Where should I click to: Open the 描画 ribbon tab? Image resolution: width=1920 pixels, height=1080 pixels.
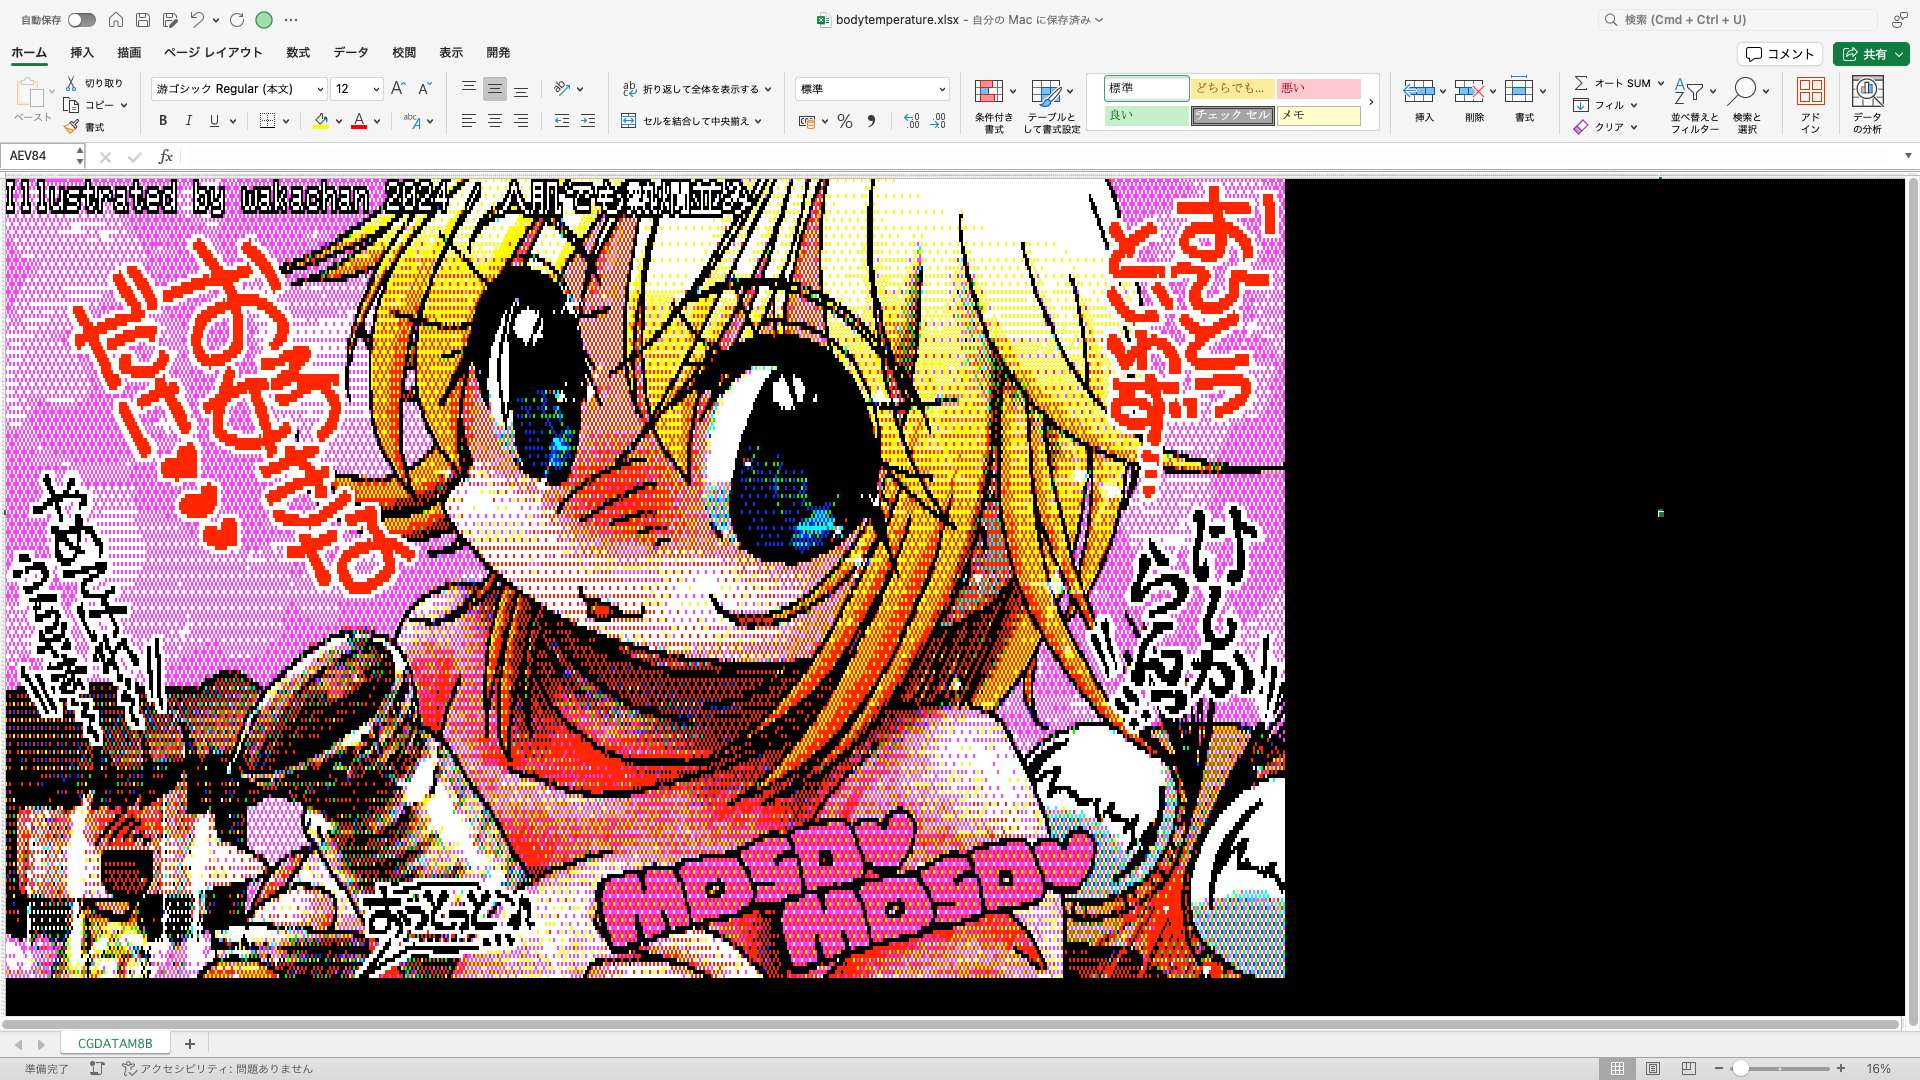[x=129, y=53]
